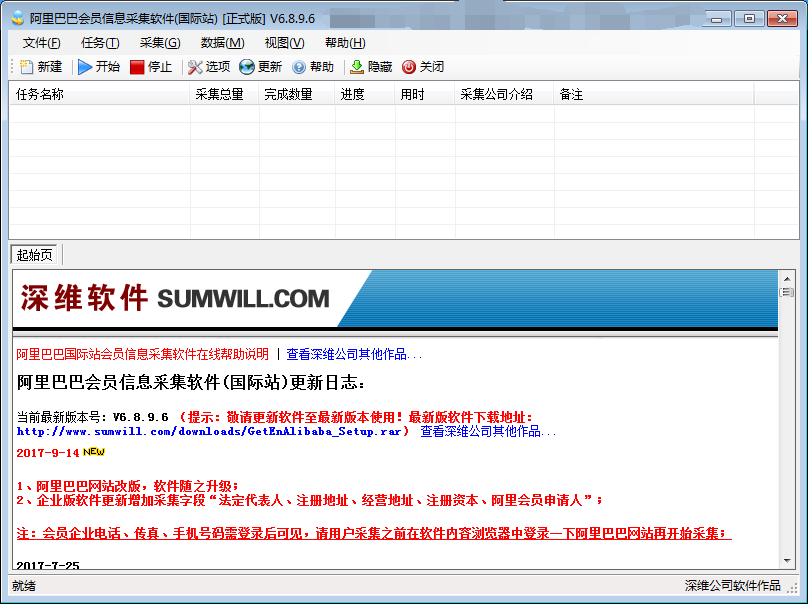Open the 帮助(H) menu
The width and height of the screenshot is (808, 604).
tap(345, 43)
